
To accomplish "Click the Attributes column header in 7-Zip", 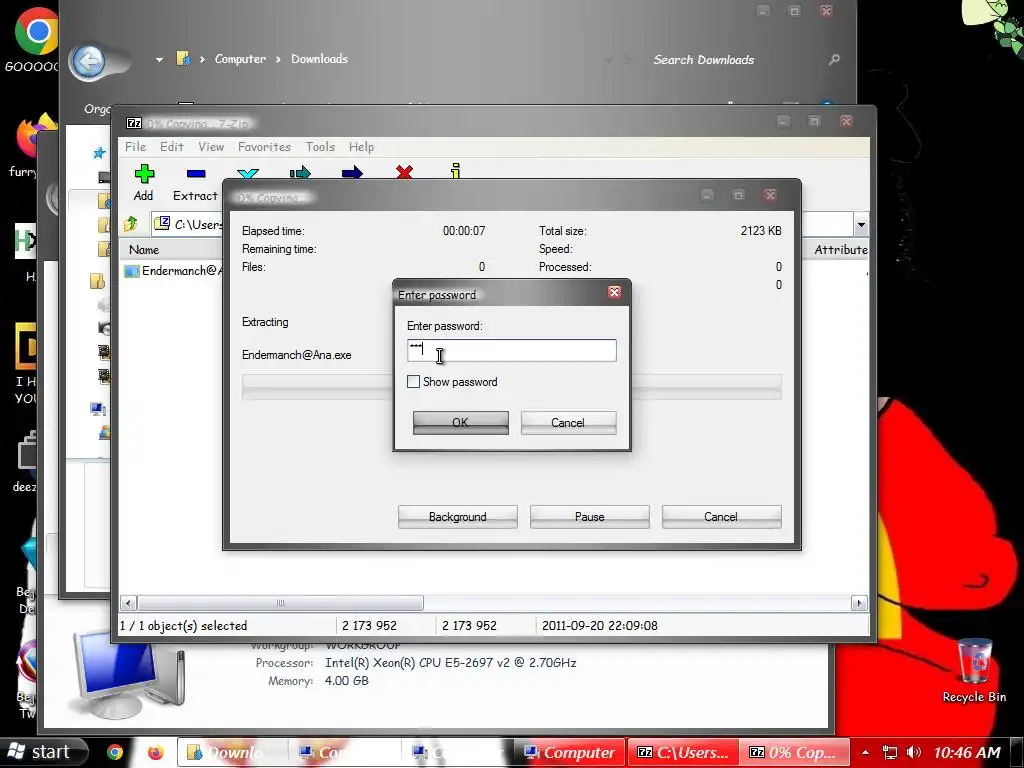I will tap(840, 249).
